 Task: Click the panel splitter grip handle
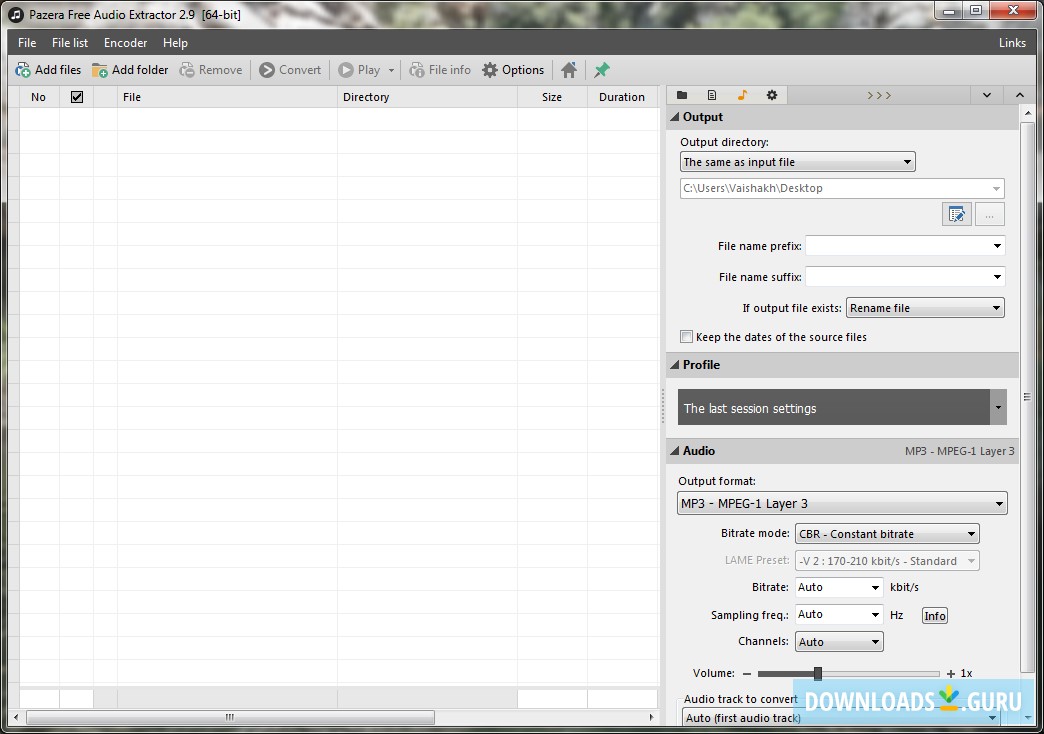663,406
